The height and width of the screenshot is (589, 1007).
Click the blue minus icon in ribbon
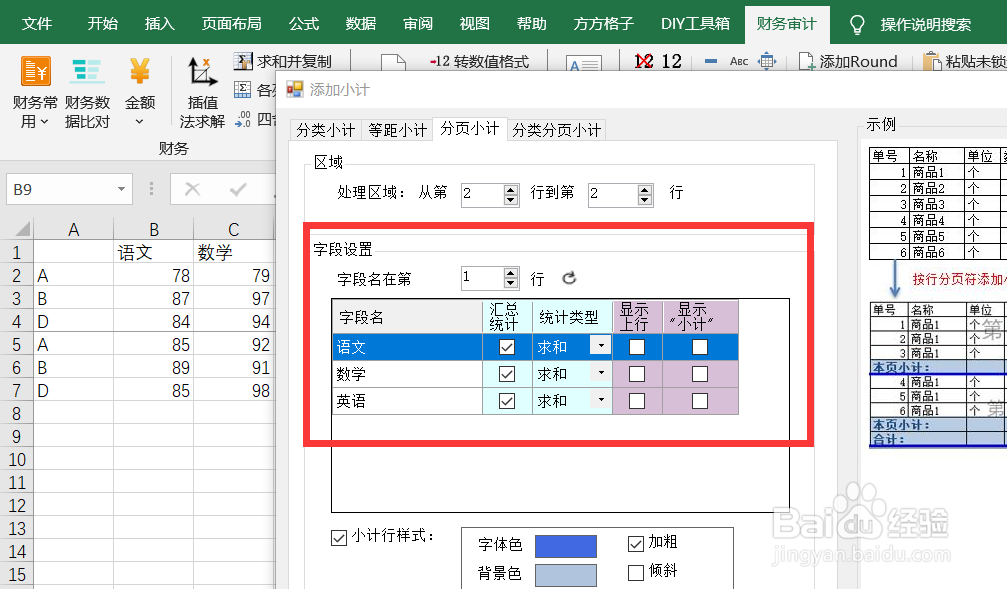pyautogui.click(x=710, y=61)
